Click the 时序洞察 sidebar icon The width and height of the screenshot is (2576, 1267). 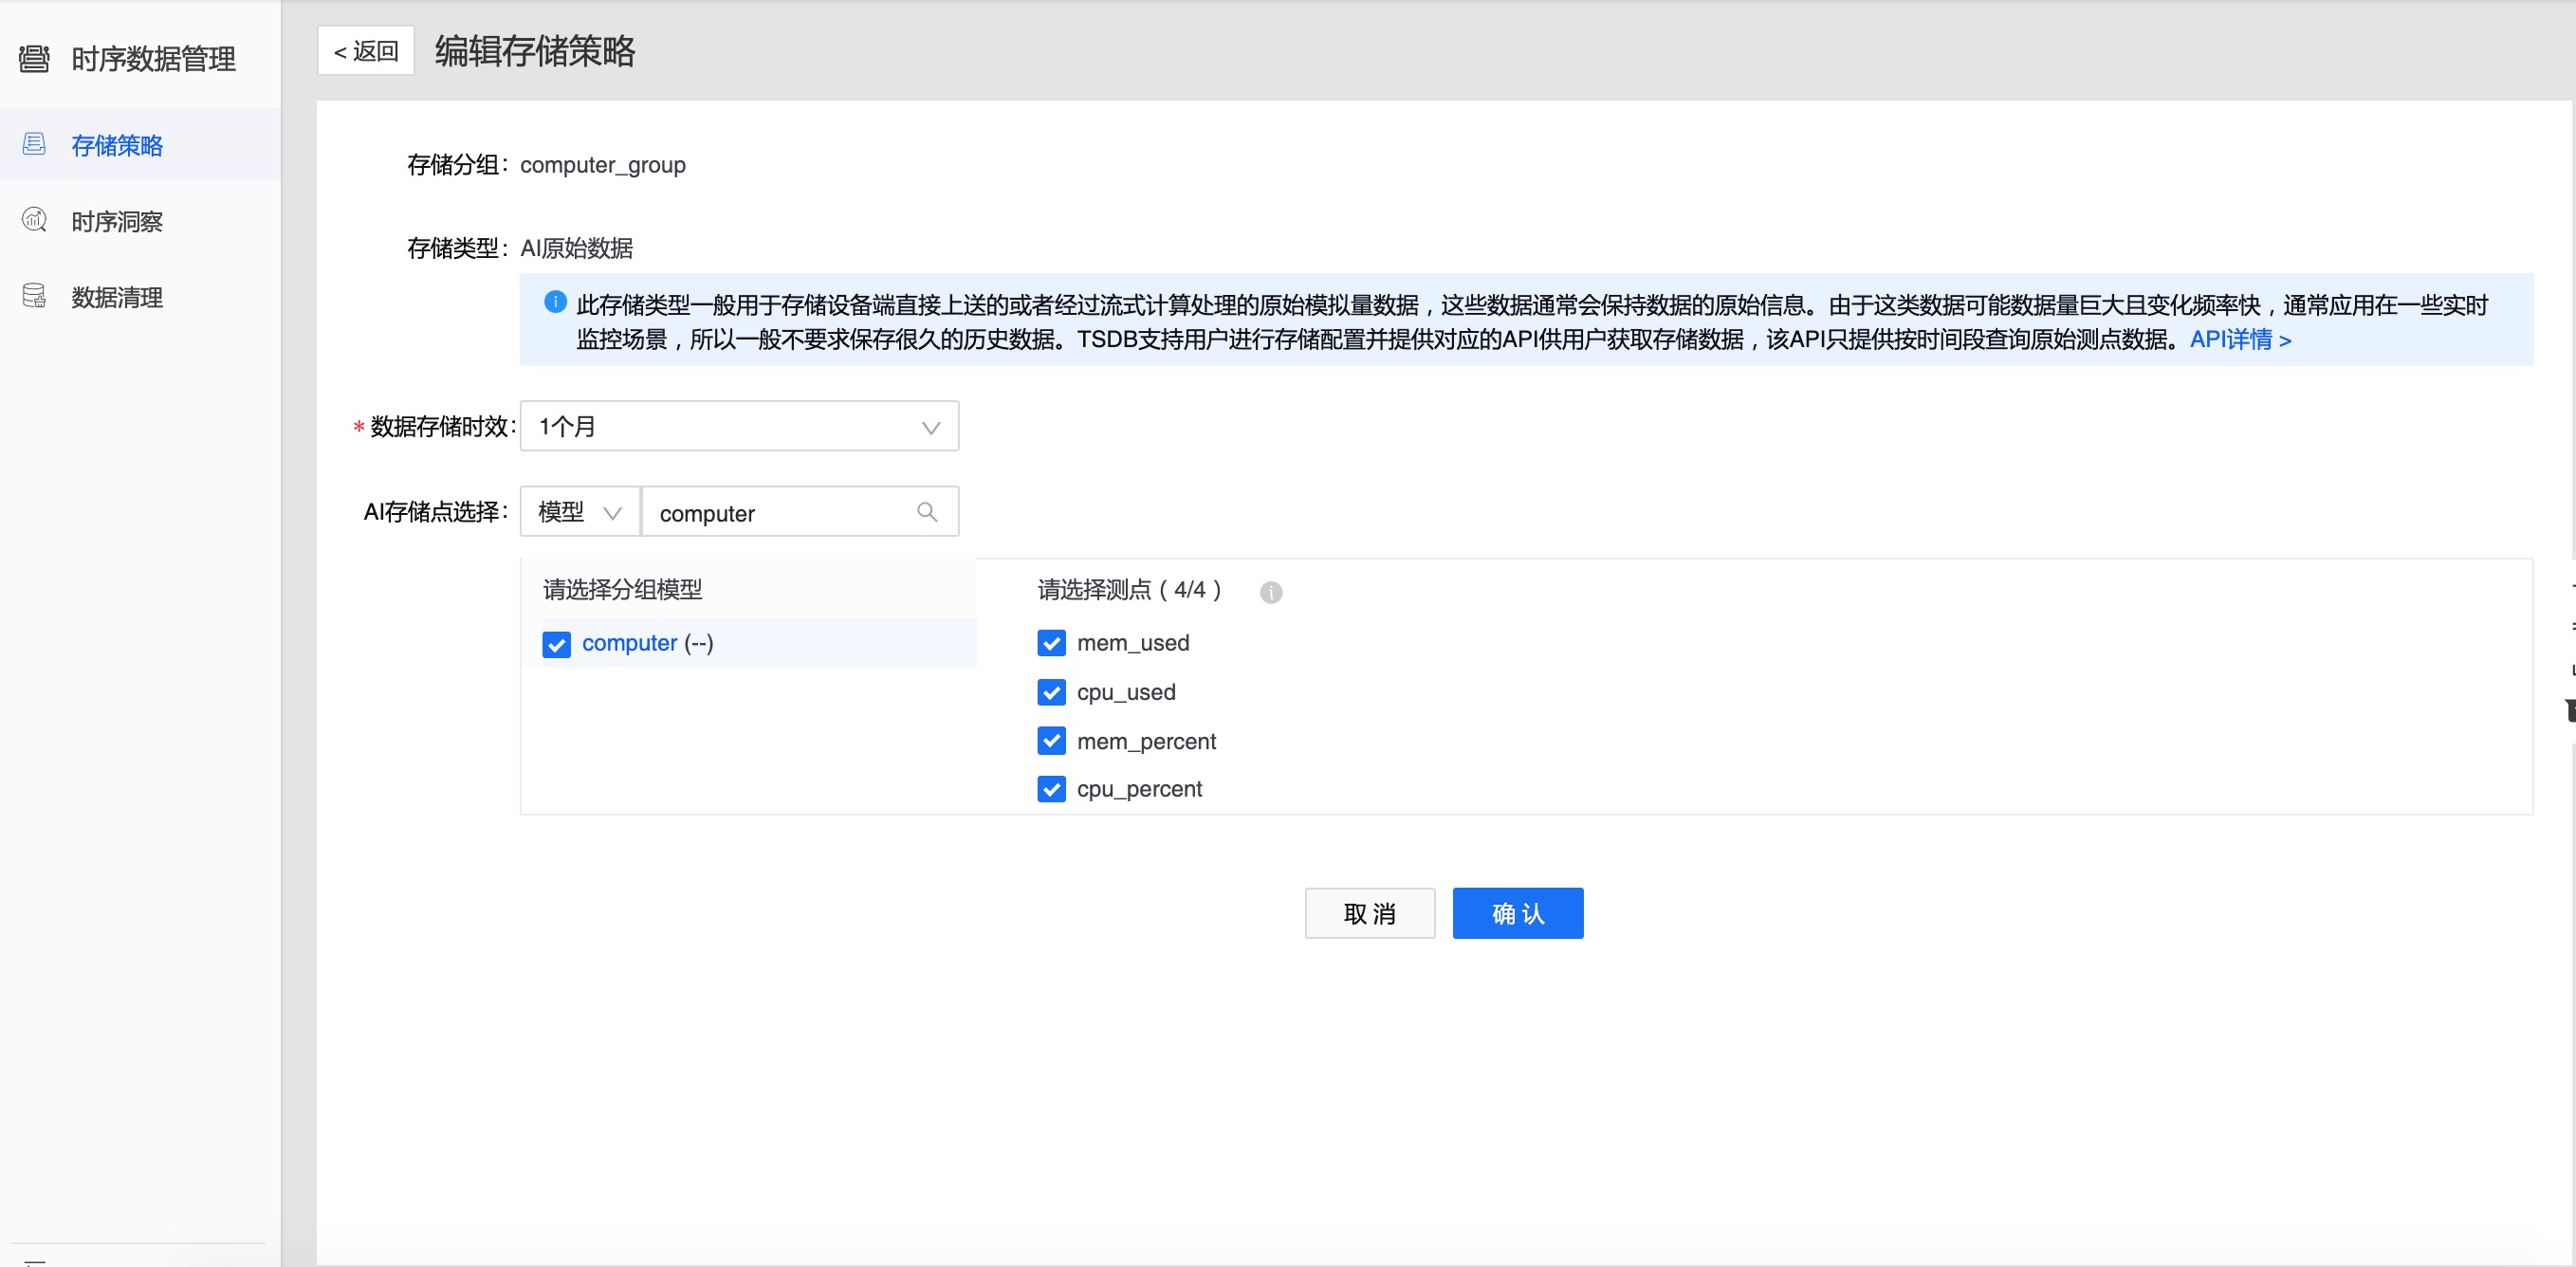pyautogui.click(x=34, y=220)
